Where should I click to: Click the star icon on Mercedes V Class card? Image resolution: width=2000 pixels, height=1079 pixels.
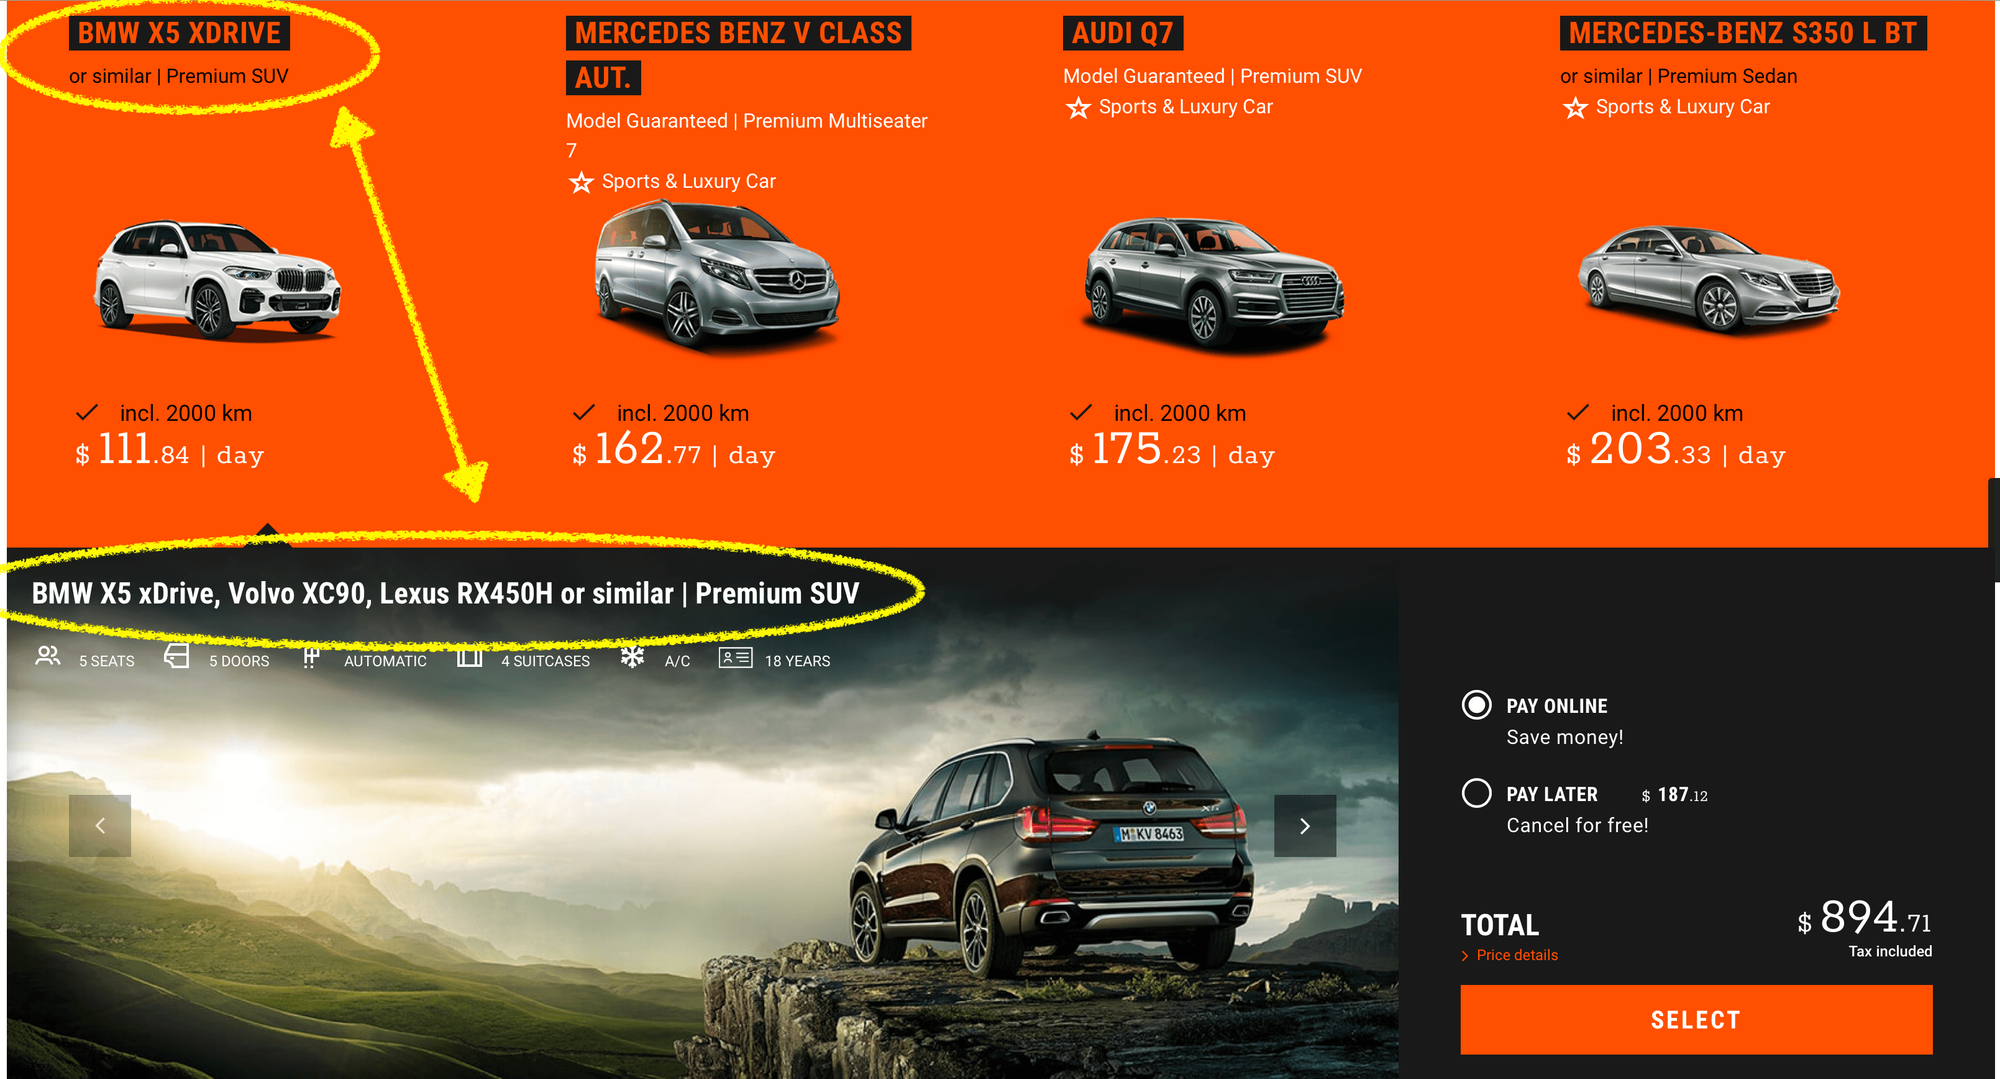pyautogui.click(x=581, y=182)
